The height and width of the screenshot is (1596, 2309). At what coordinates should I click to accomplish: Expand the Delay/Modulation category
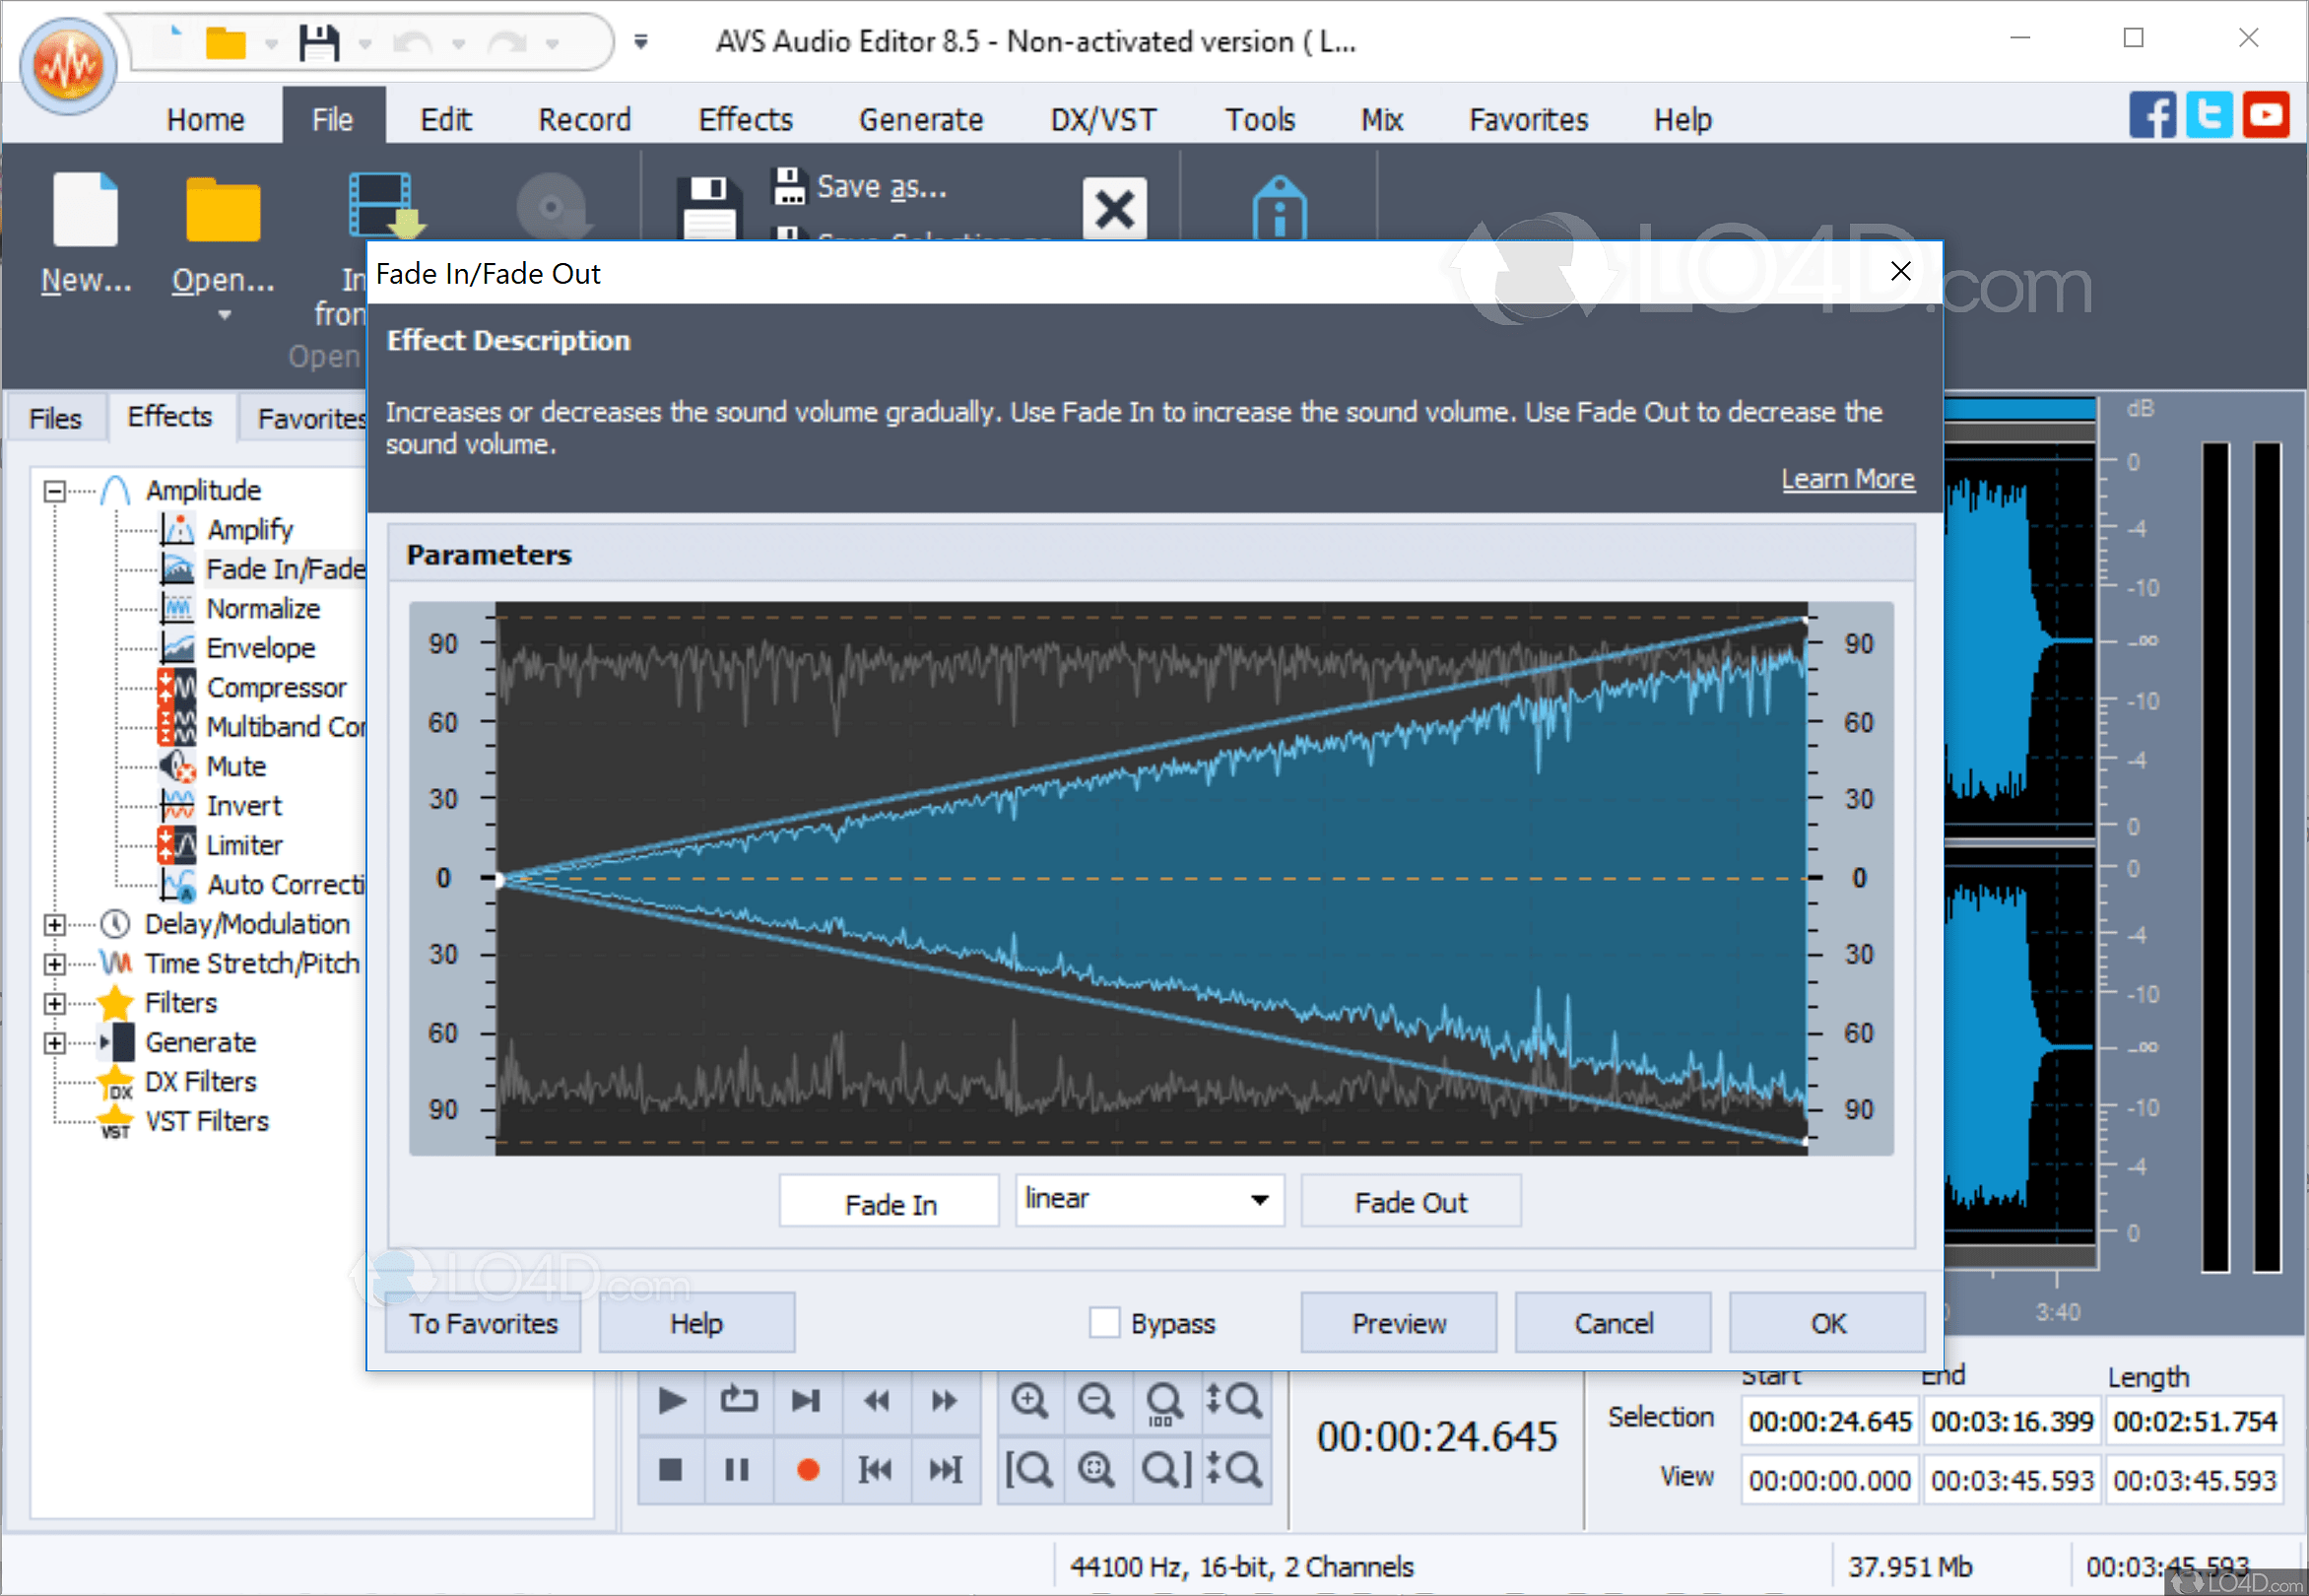pos(53,924)
